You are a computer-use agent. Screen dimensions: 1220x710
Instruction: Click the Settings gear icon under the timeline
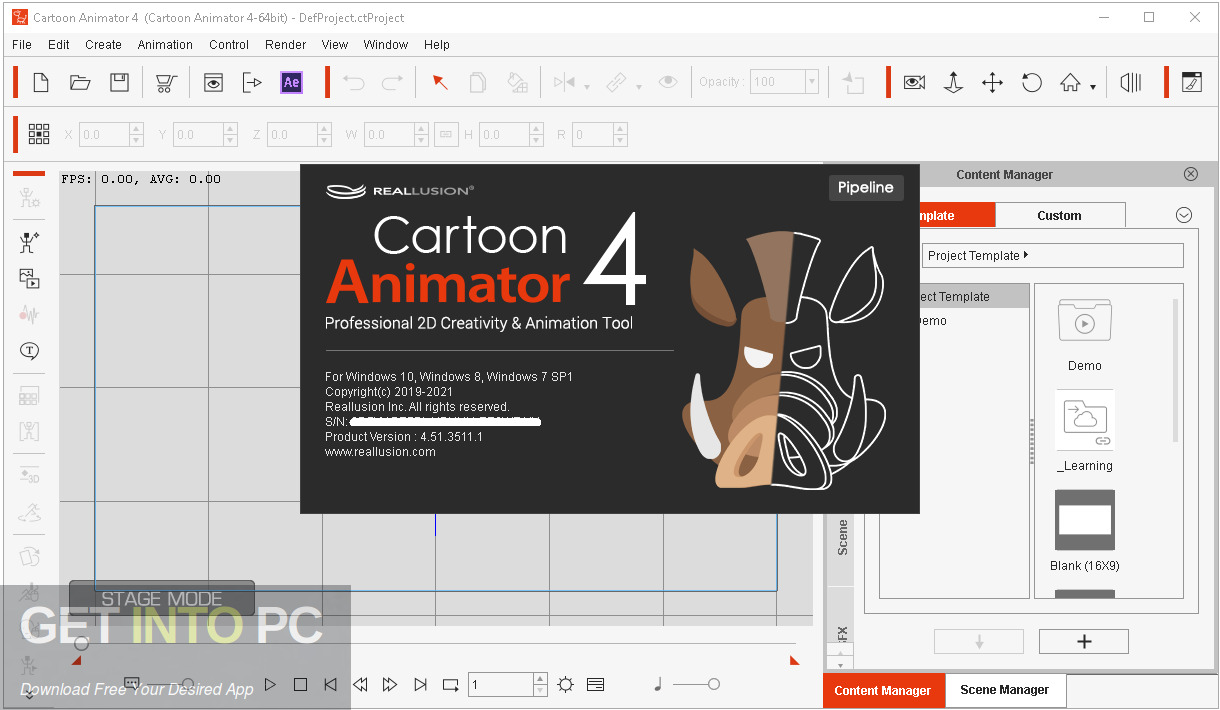point(566,684)
